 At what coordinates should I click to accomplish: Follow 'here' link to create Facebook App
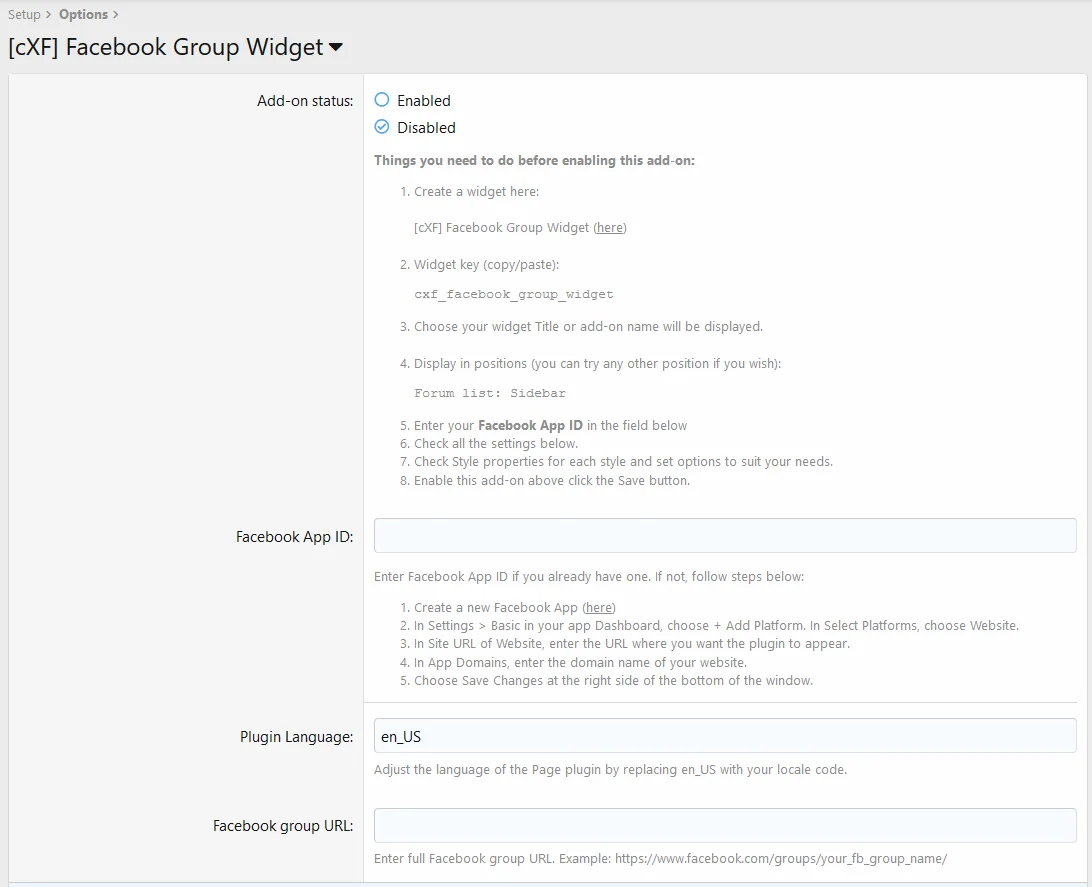[599, 608]
